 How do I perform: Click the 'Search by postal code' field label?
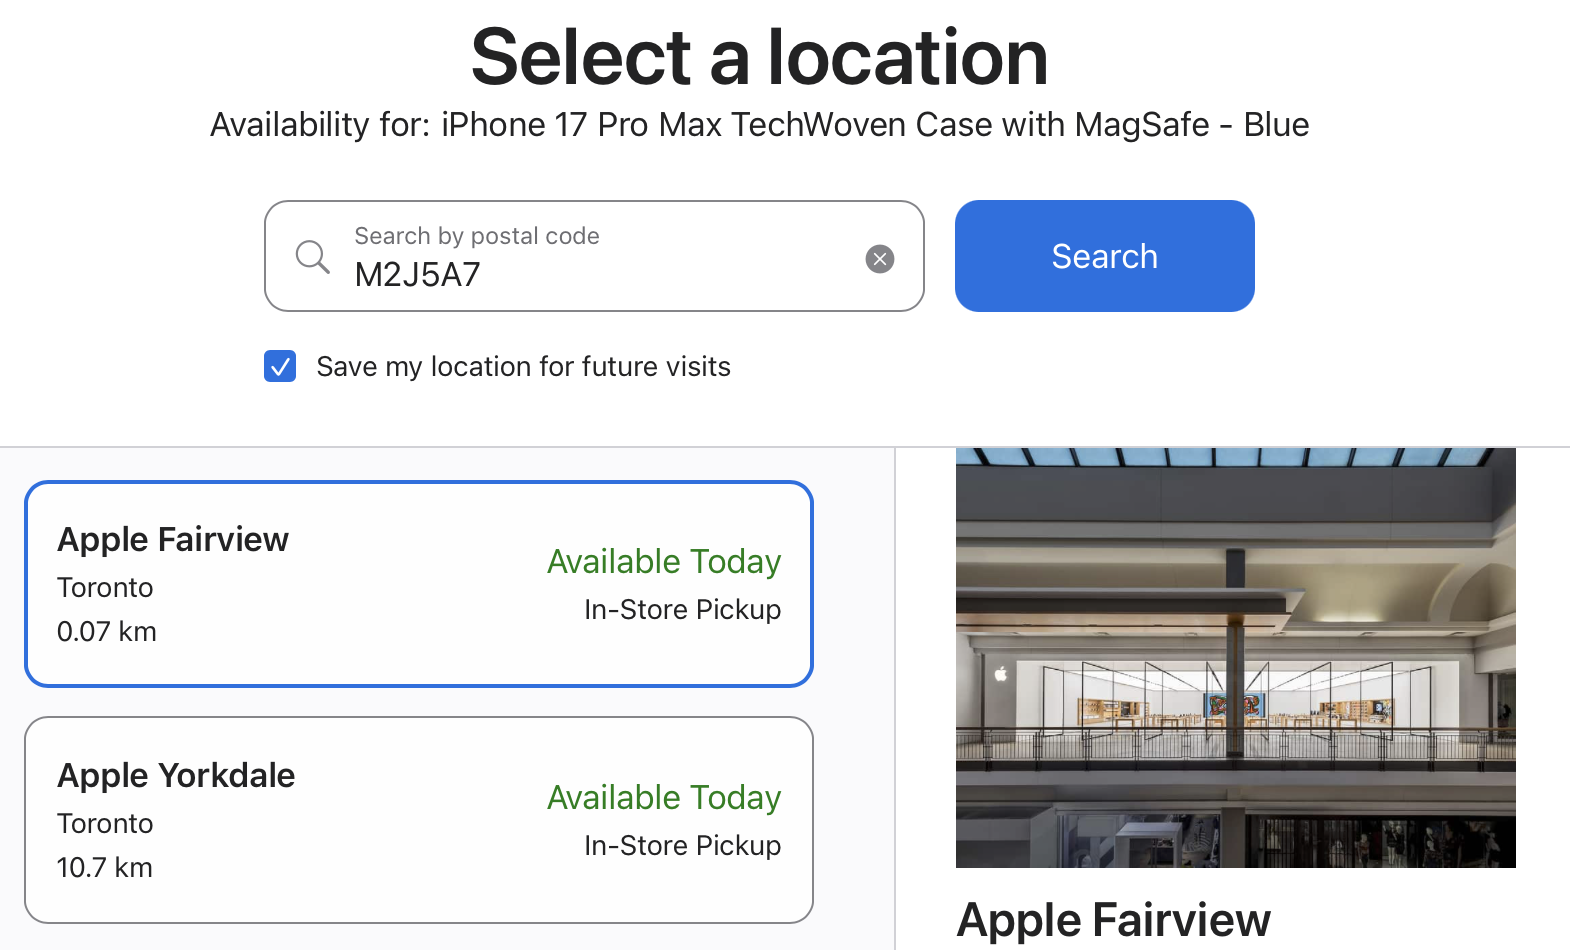point(477,236)
